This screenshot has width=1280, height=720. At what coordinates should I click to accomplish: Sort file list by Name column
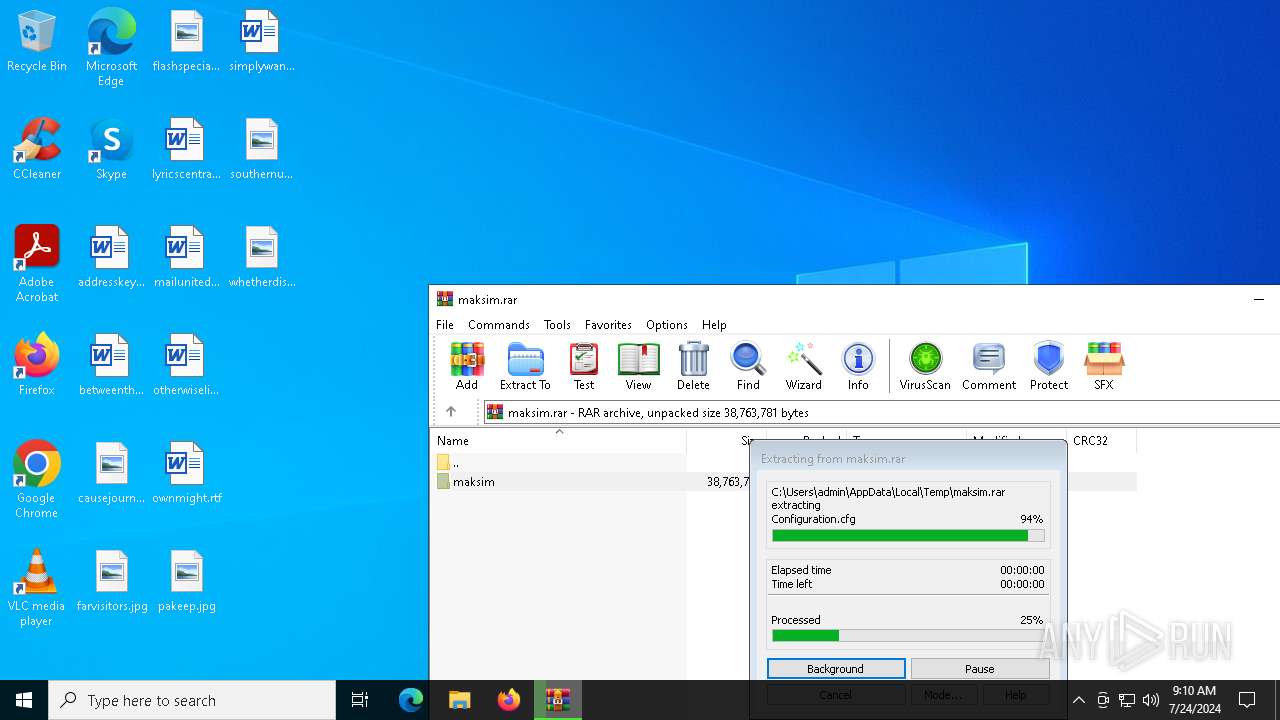[x=558, y=440]
